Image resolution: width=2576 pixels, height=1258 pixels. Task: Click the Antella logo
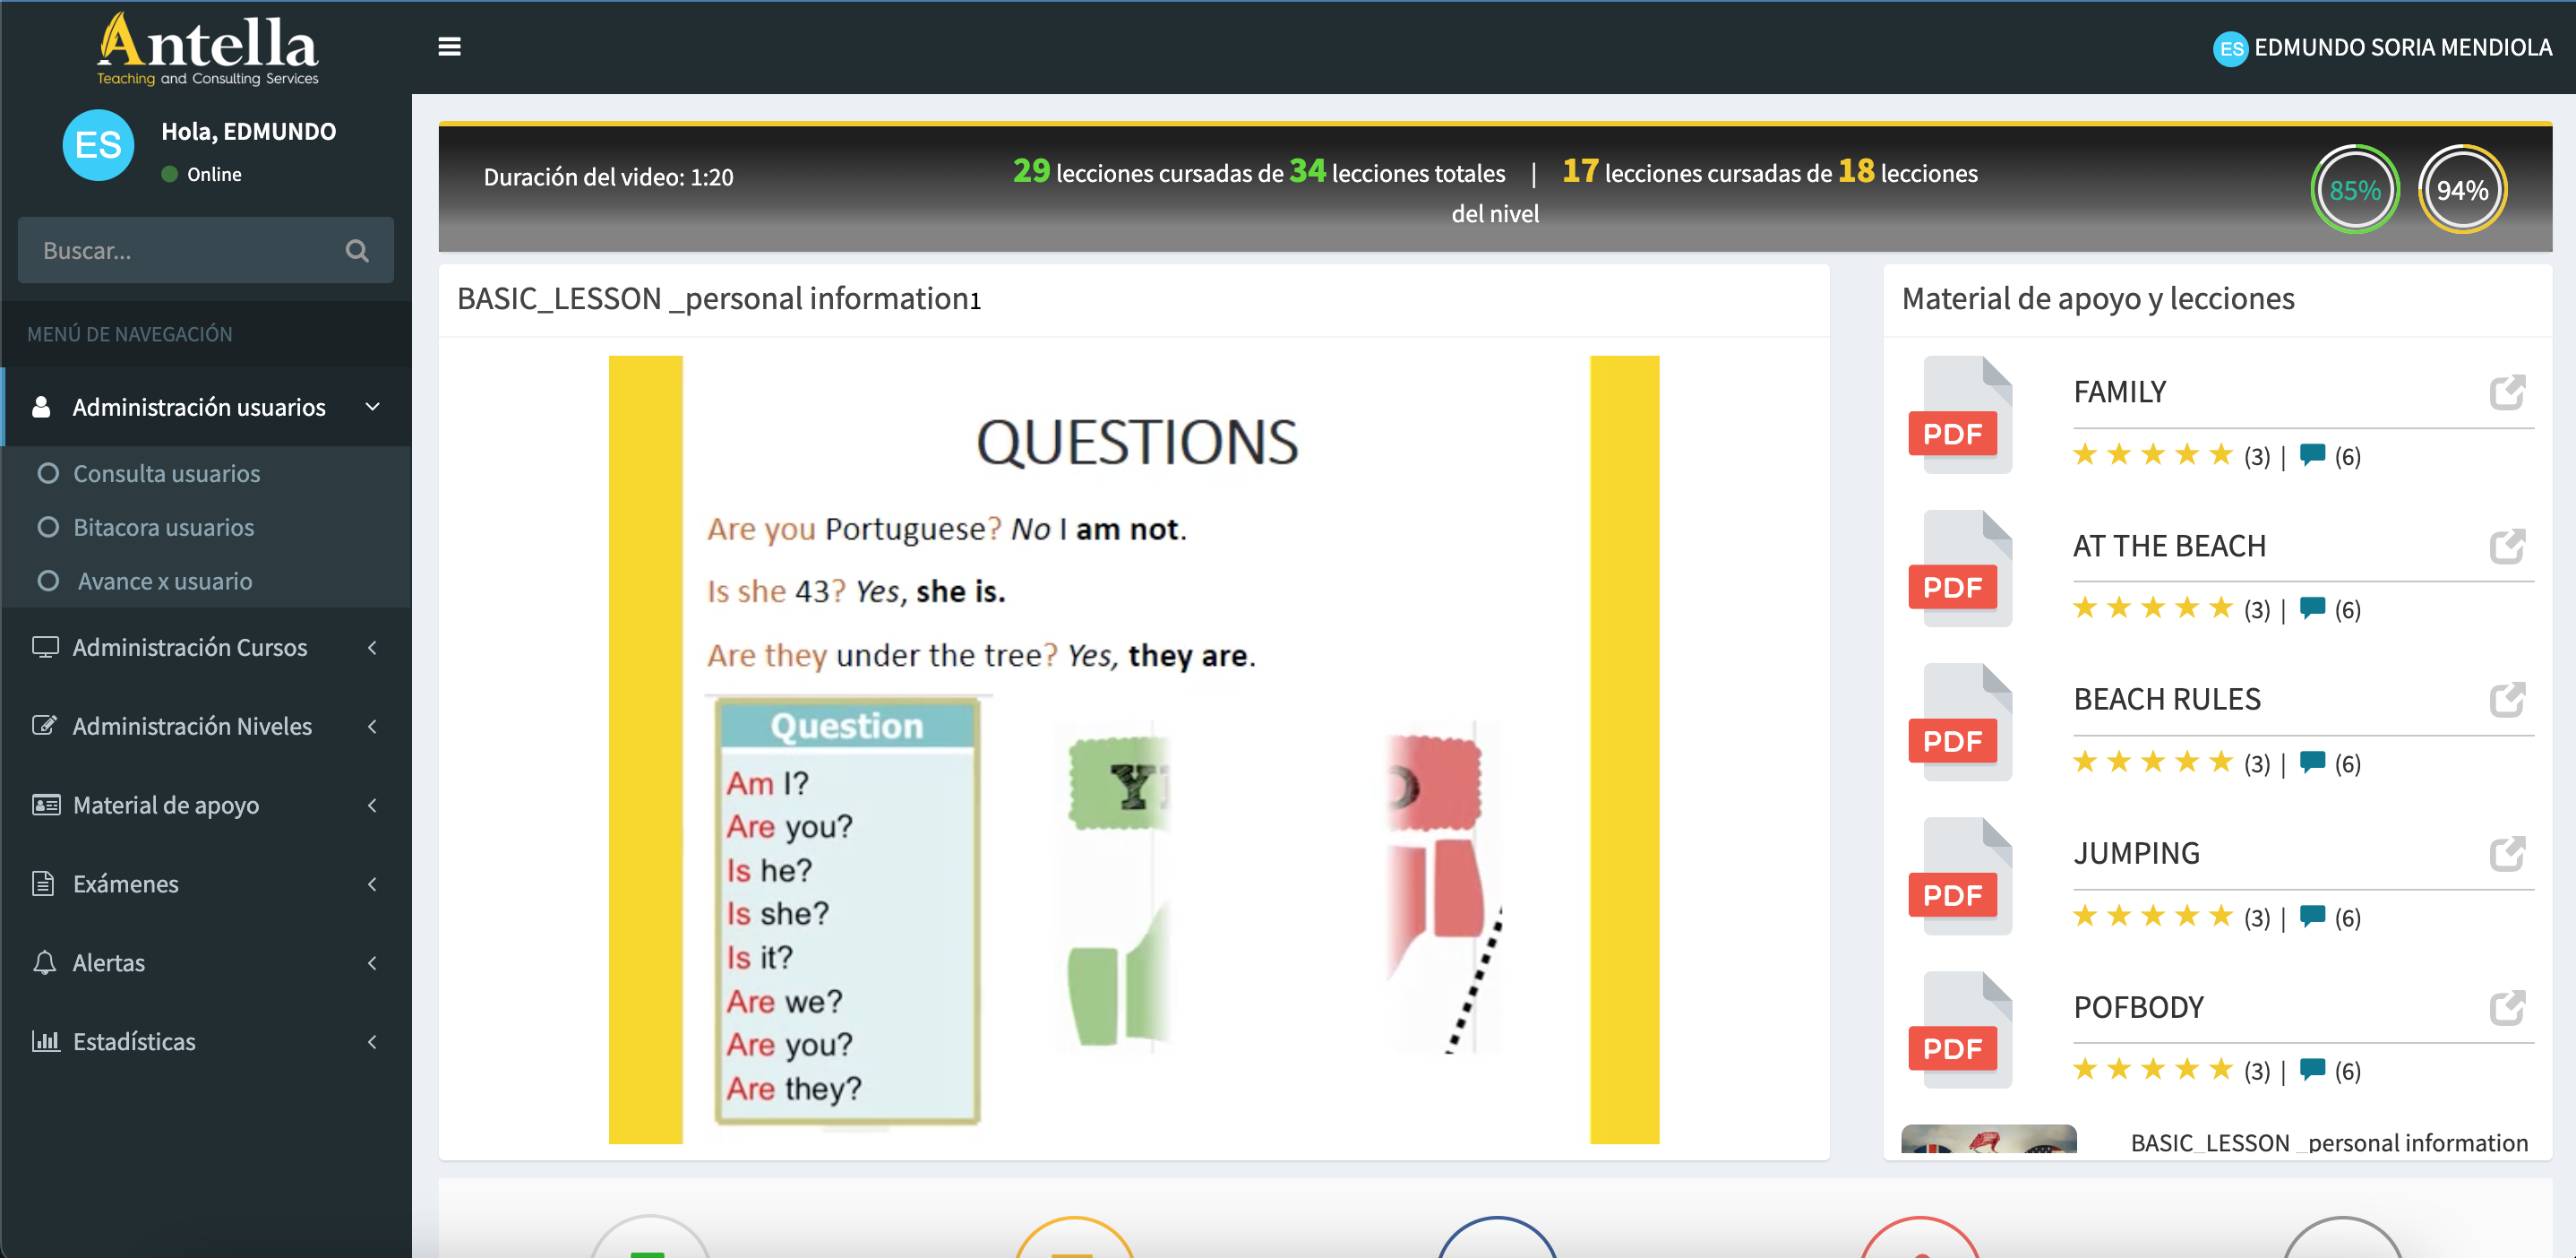point(207,49)
